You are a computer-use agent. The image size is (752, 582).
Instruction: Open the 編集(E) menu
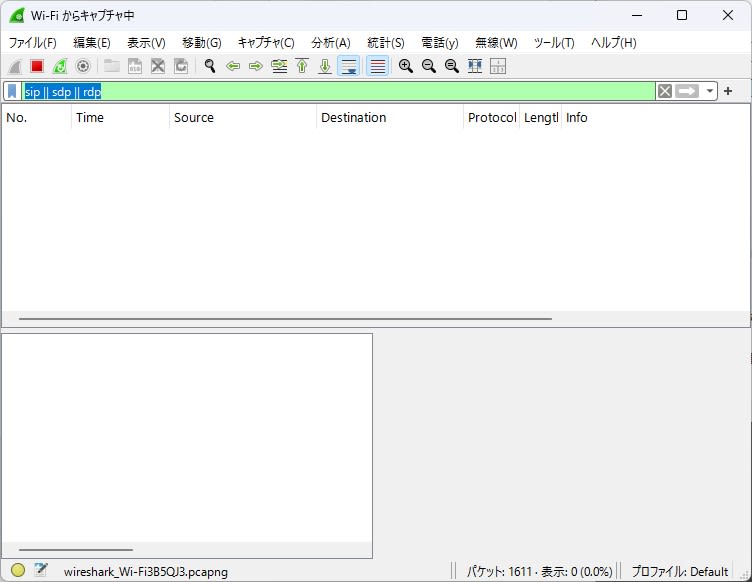tap(92, 43)
